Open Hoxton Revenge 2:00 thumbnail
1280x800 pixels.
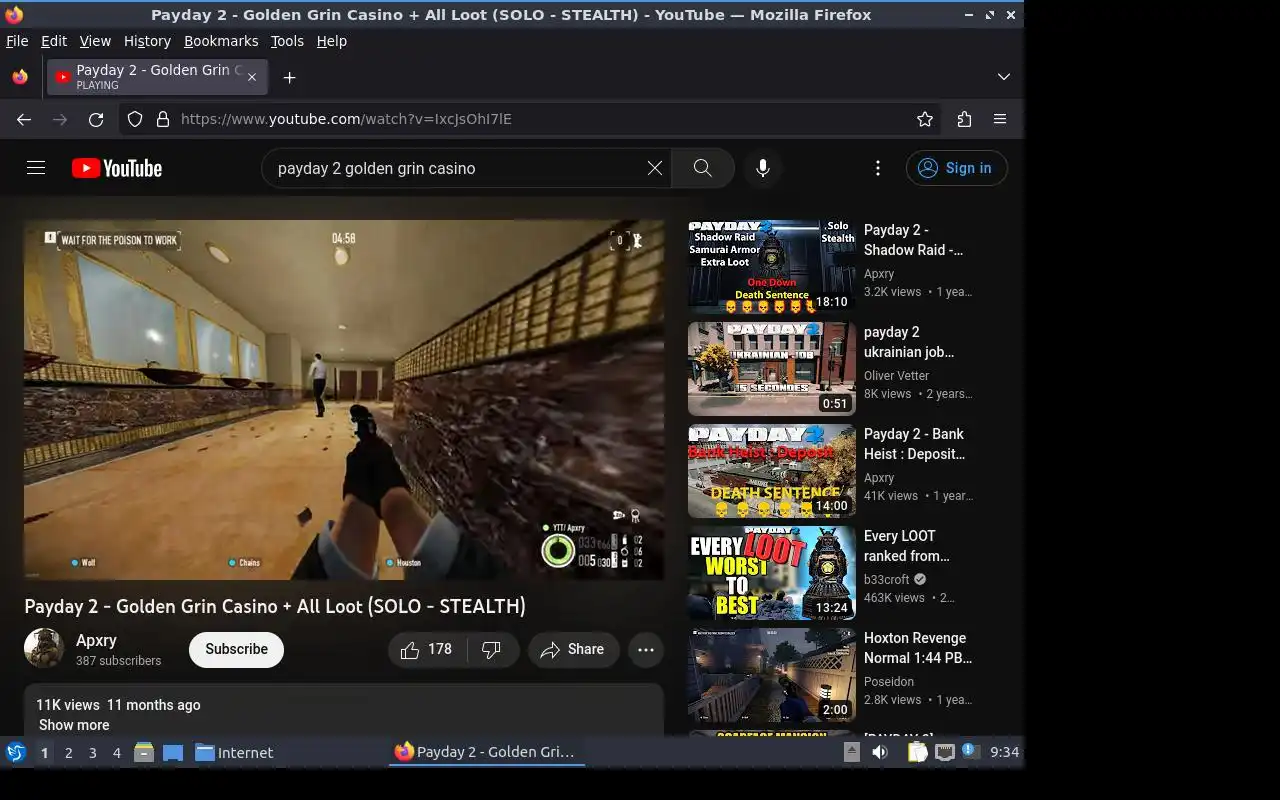tap(772, 675)
